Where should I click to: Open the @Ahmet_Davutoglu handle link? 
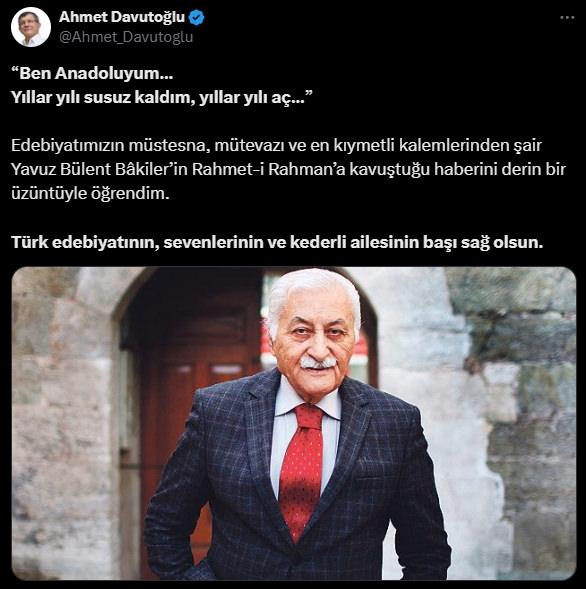[126, 37]
